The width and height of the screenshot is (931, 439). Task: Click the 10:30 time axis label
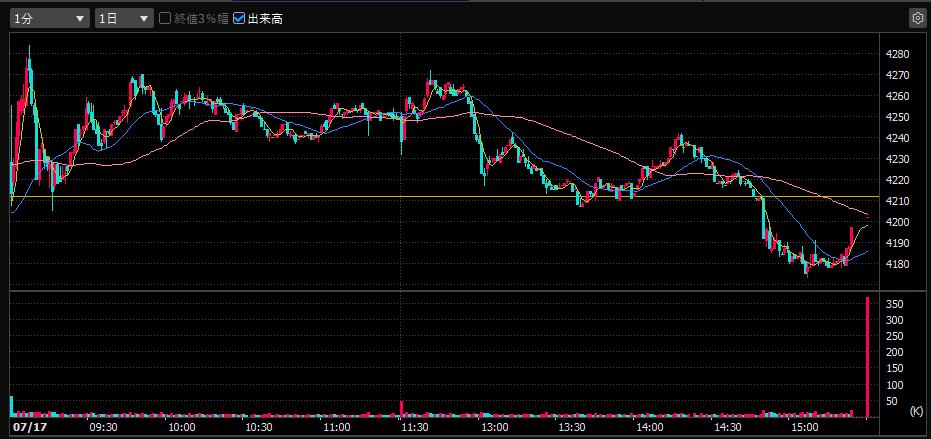(259, 427)
